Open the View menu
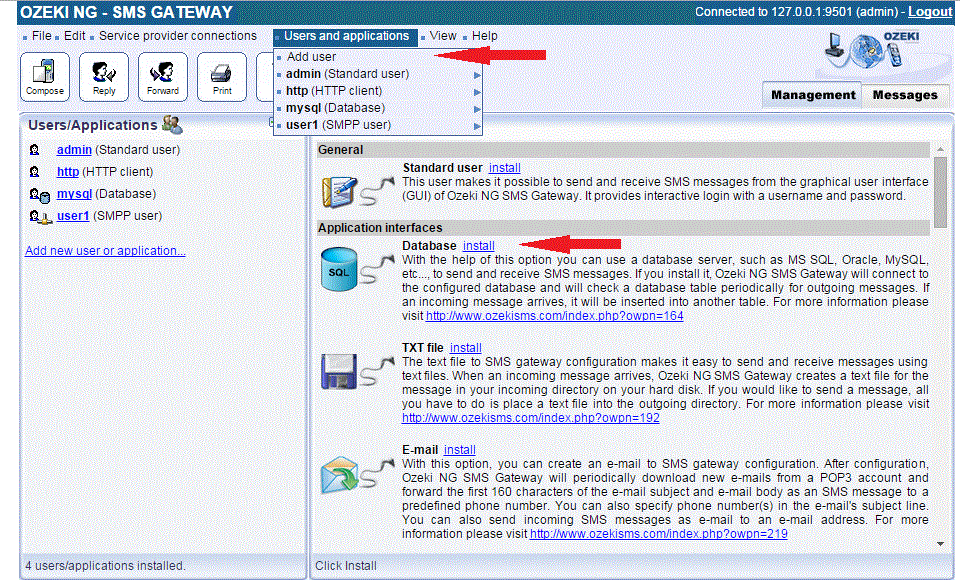This screenshot has height=581, width=960. [442, 35]
